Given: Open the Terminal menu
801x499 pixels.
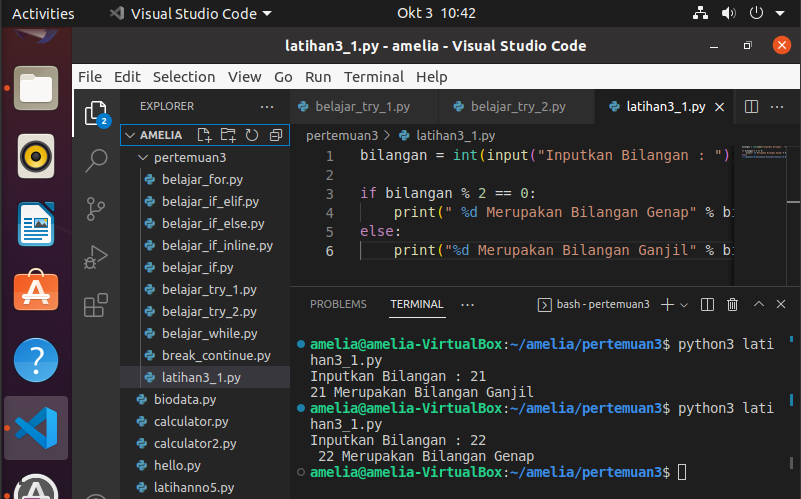Looking at the screenshot, I should [x=373, y=77].
